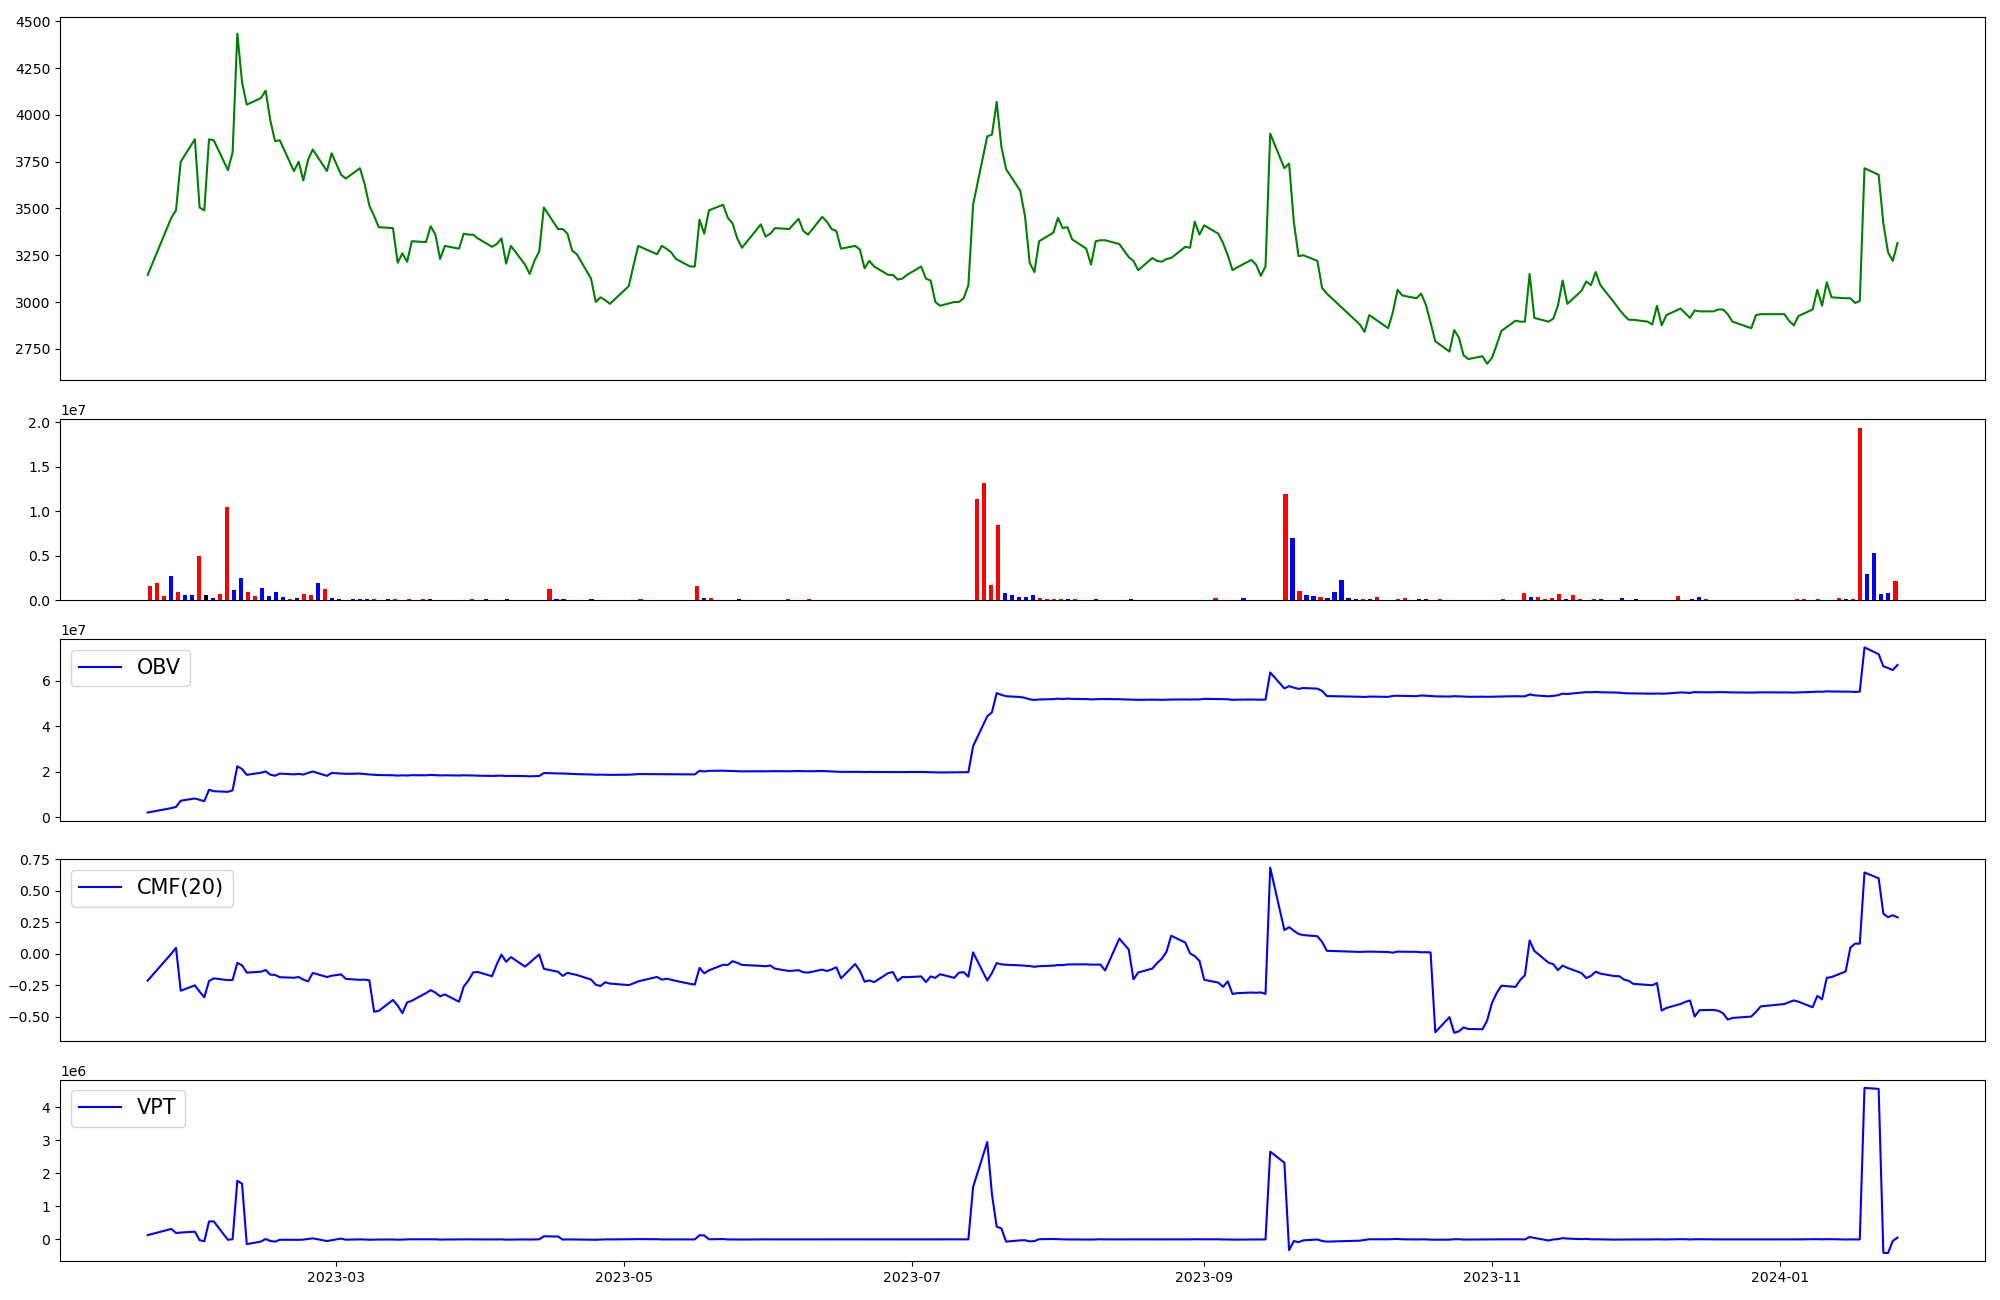Image resolution: width=2000 pixels, height=1300 pixels.
Task: Click the blue line sample in OBV legend
Action: pos(100,667)
